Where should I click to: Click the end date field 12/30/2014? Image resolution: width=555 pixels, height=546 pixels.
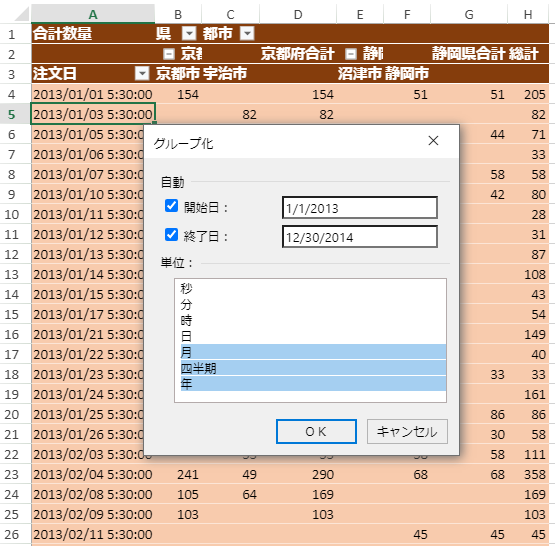360,237
